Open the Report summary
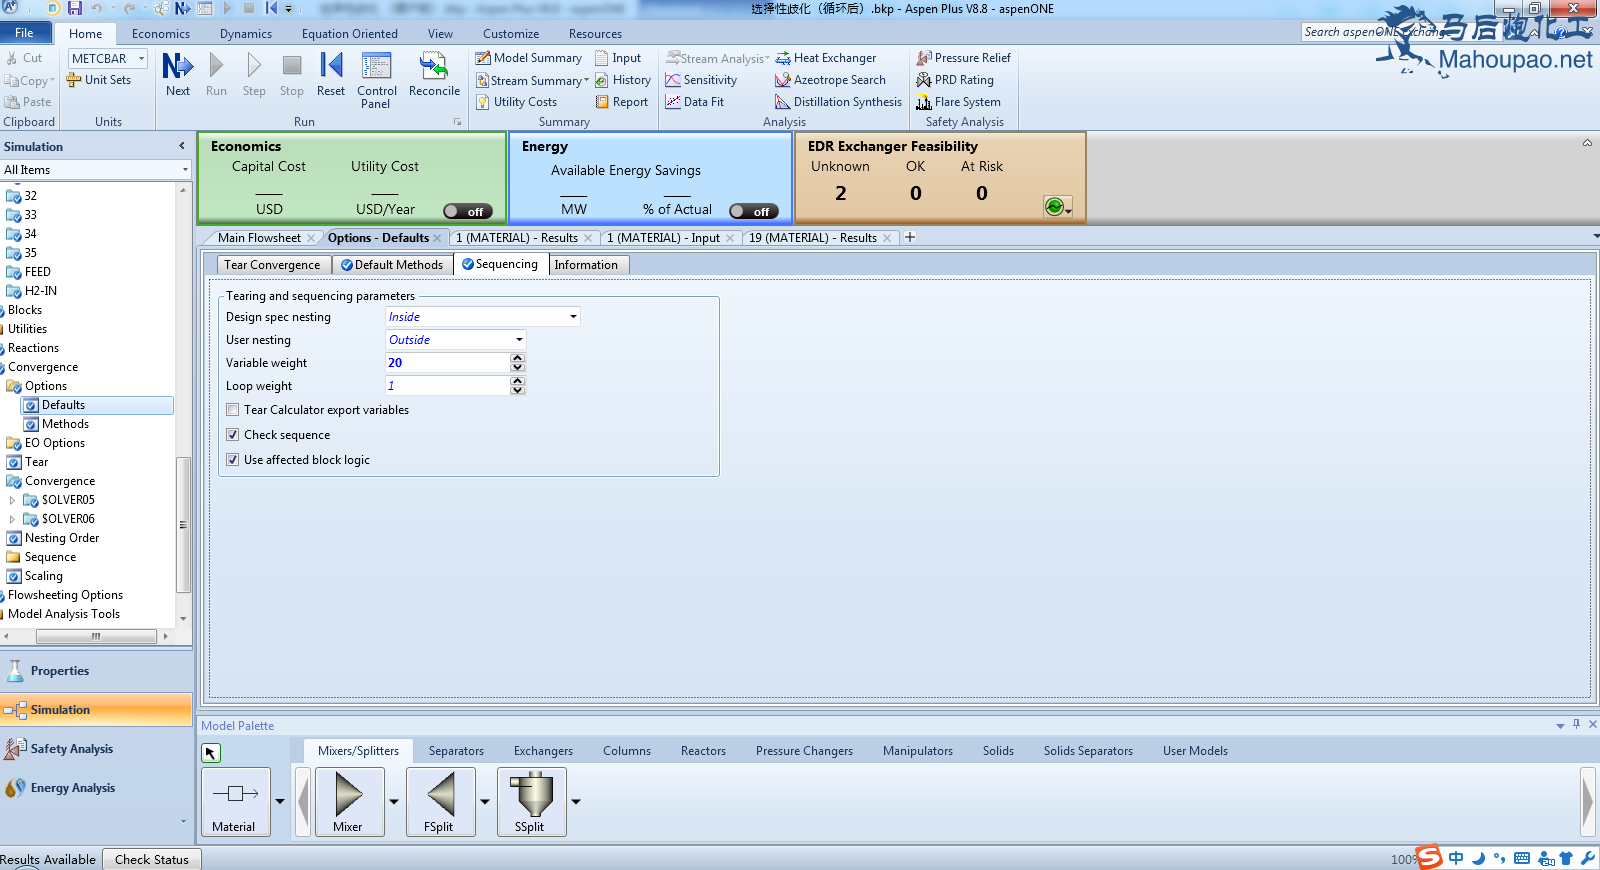 coord(621,102)
